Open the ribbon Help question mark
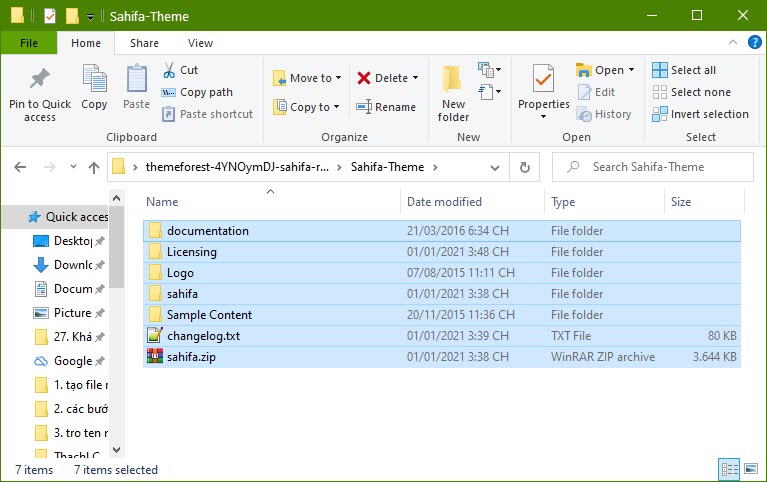Viewport: 767px width, 482px height. [755, 43]
